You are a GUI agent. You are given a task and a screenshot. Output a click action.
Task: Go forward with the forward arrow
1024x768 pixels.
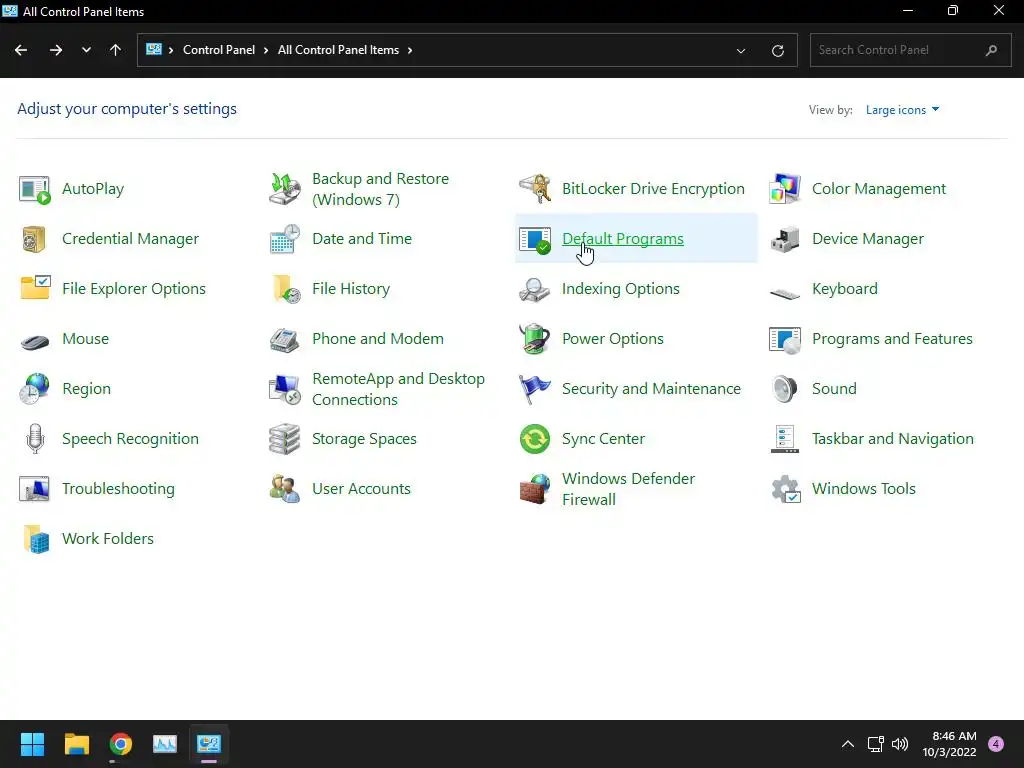click(56, 50)
